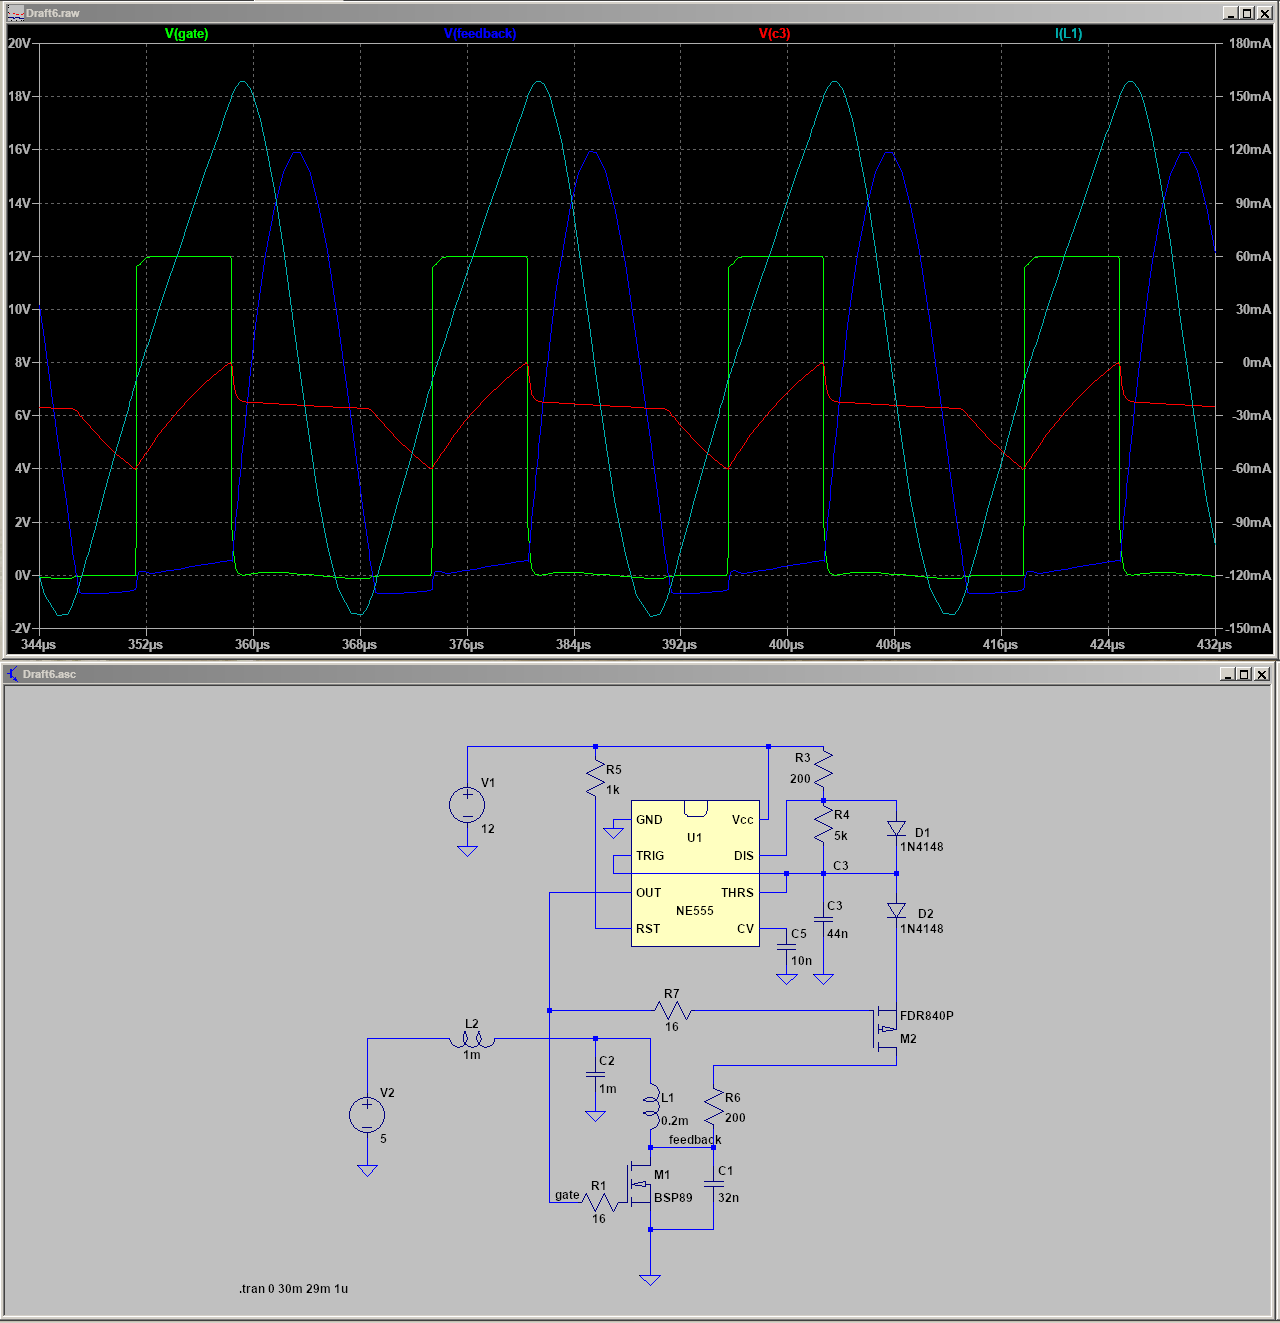Click the 5 value of V2

pos(383,1139)
